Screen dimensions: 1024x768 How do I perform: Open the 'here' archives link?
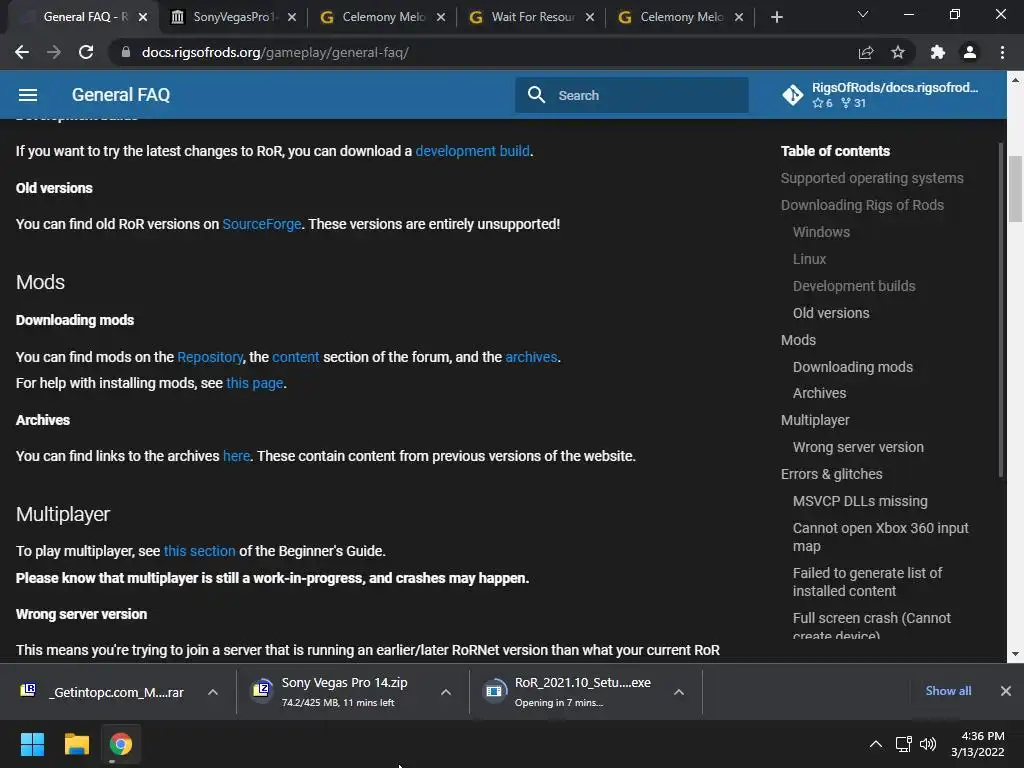pos(236,456)
